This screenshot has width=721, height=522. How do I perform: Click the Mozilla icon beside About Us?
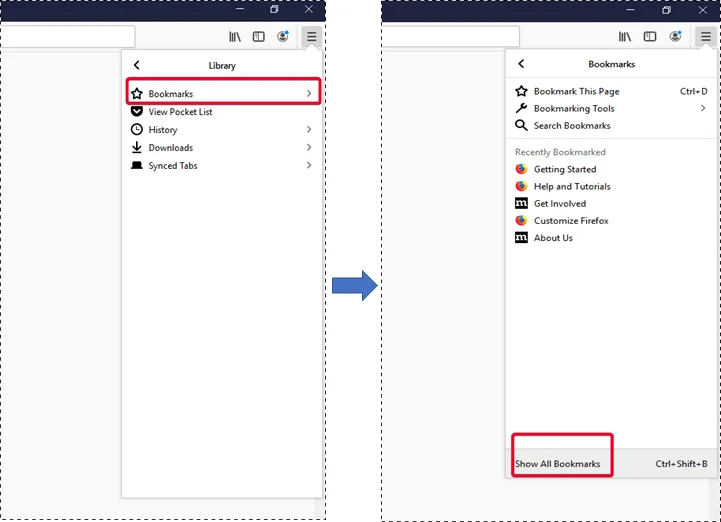521,237
